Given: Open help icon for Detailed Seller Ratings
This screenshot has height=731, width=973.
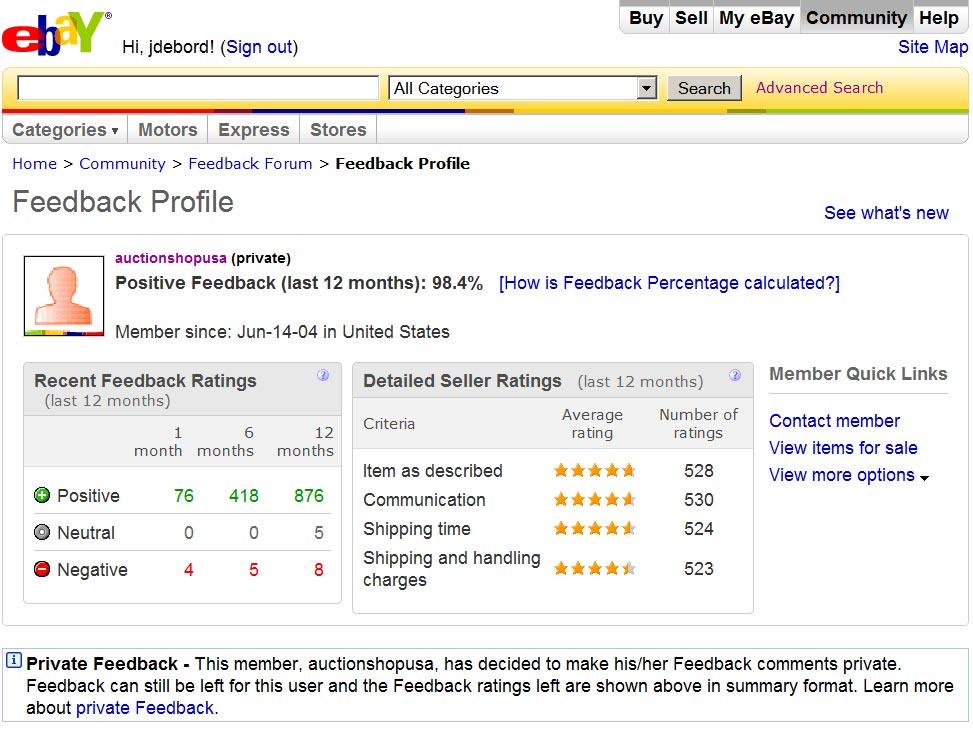Looking at the screenshot, I should pos(735,375).
